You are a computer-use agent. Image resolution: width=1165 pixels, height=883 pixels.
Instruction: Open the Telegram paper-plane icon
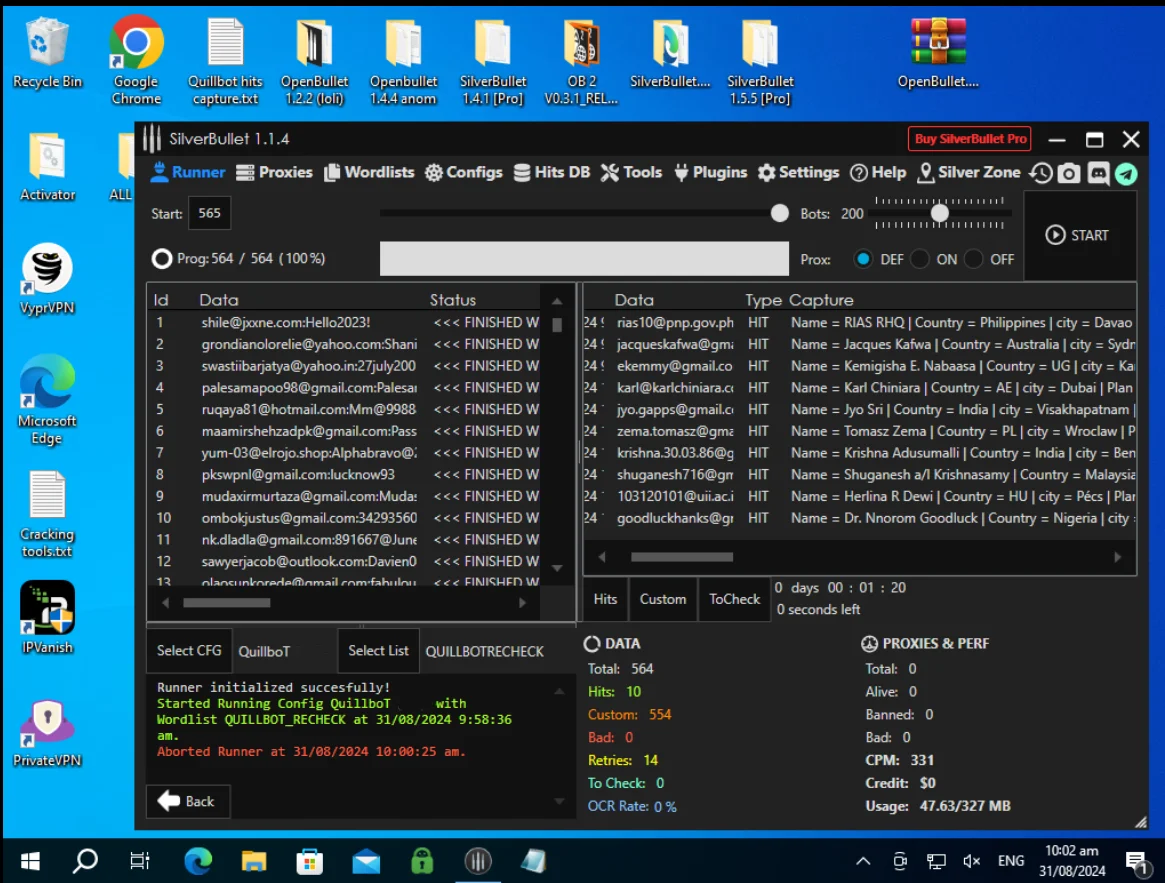(1126, 173)
